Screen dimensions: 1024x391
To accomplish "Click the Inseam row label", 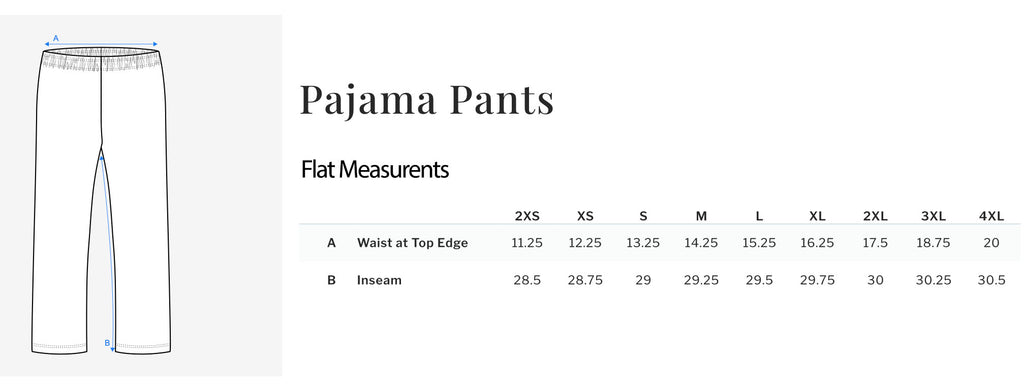I will tap(379, 280).
